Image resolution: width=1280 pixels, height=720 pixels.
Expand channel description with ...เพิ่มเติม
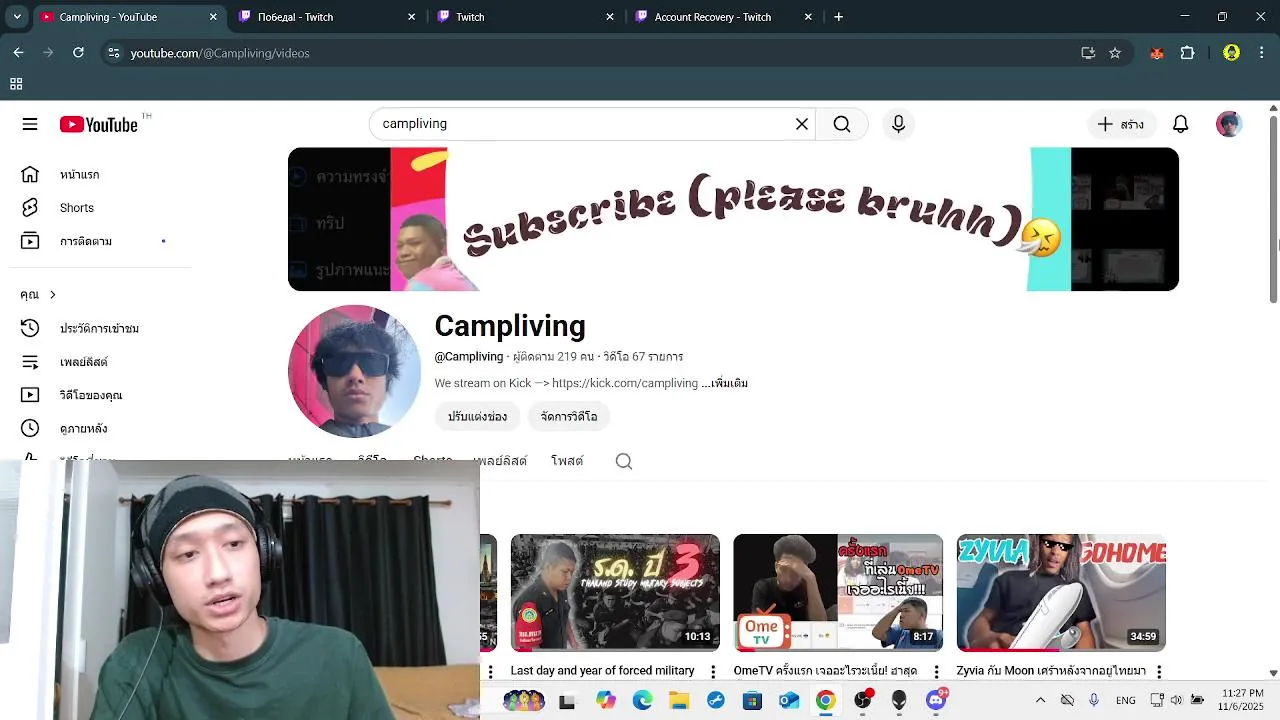click(x=725, y=383)
